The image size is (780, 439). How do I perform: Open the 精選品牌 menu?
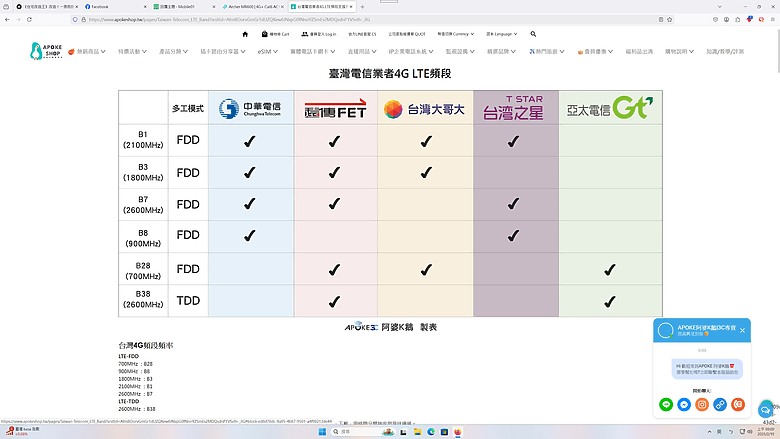tap(501, 52)
